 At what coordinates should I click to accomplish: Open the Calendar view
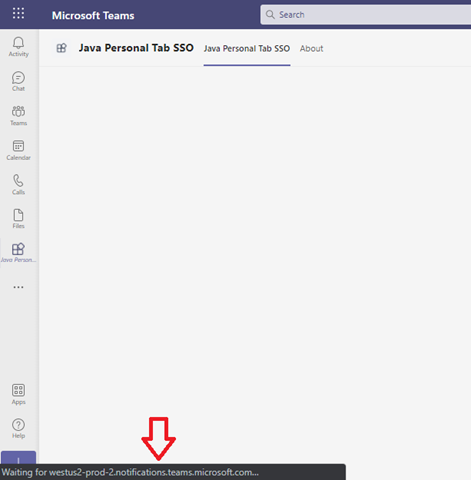pyautogui.click(x=18, y=150)
